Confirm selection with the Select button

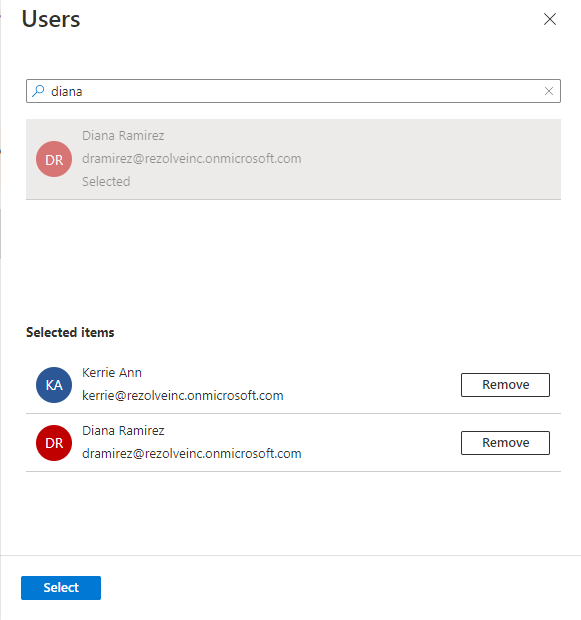coord(61,588)
